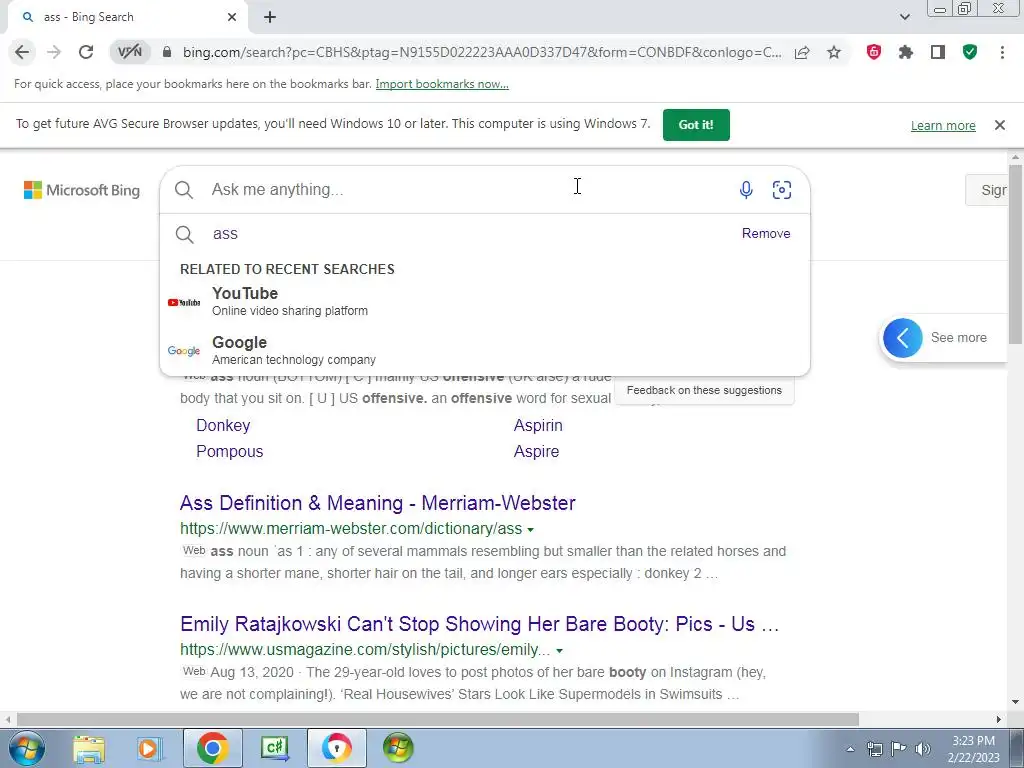The height and width of the screenshot is (768, 1024).
Task: Click scroll right arrow of horizontal scrollbar
Action: [x=999, y=719]
